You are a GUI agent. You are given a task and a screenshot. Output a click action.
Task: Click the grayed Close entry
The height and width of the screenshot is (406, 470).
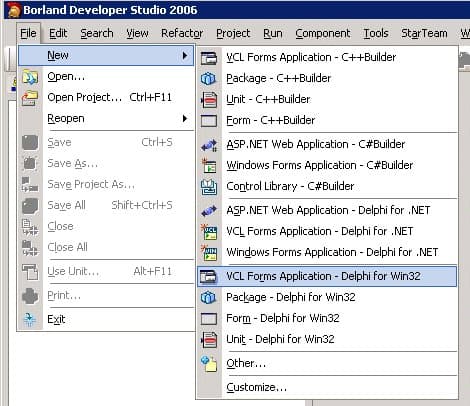[106, 226]
